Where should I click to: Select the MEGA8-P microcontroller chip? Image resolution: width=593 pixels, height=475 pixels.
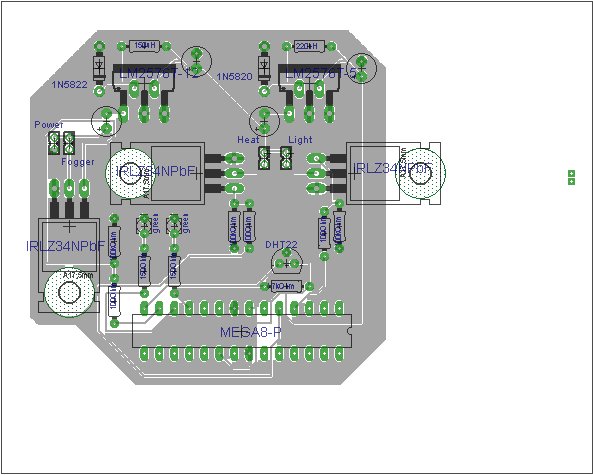click(x=242, y=331)
